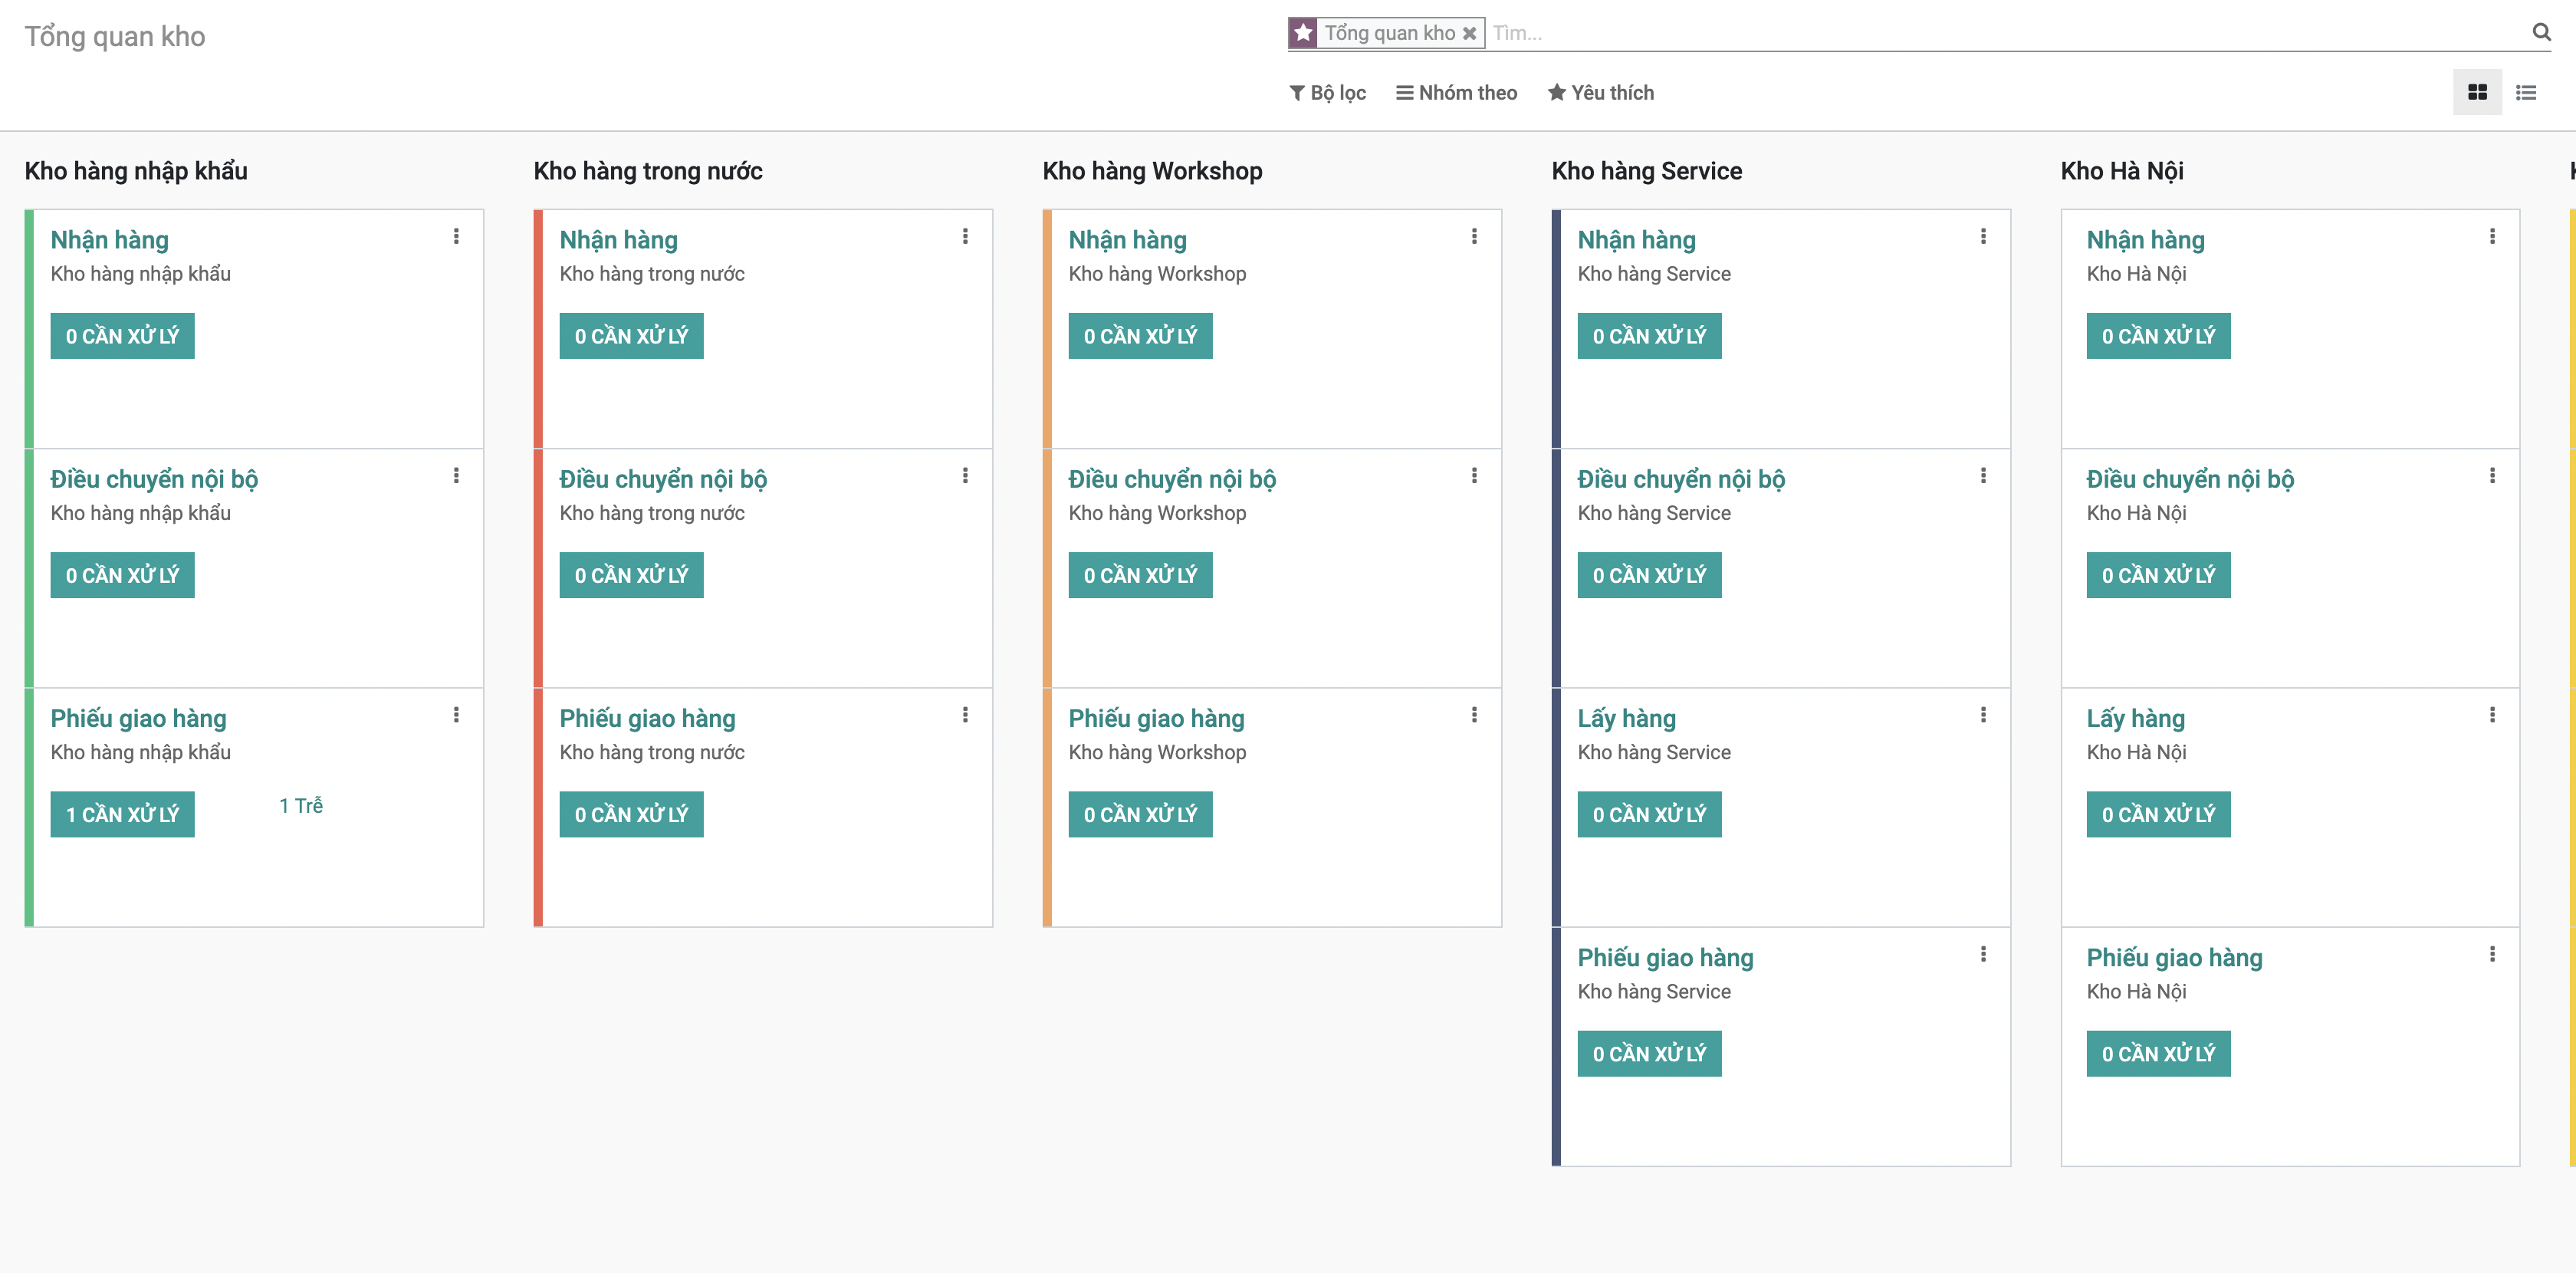Open Phiếu giao hàng title in Kho hàng Service
Viewport: 2576px width, 1273px height.
click(x=1664, y=957)
